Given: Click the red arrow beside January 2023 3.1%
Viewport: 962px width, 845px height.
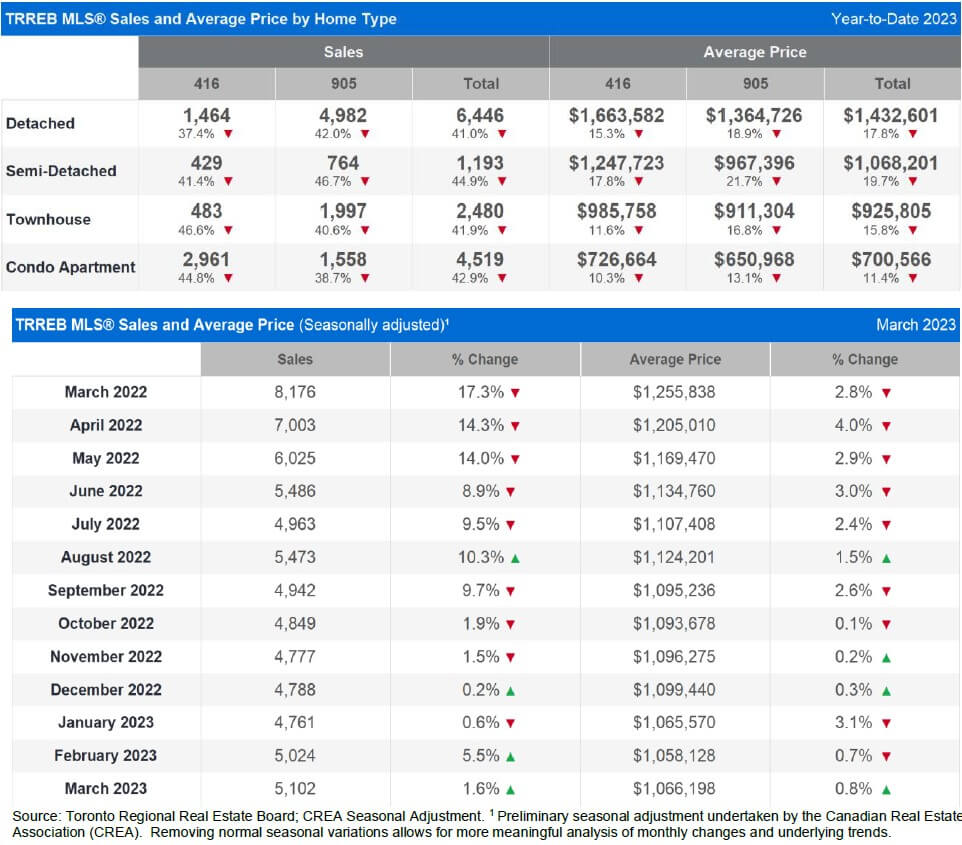Looking at the screenshot, I should click(x=886, y=723).
